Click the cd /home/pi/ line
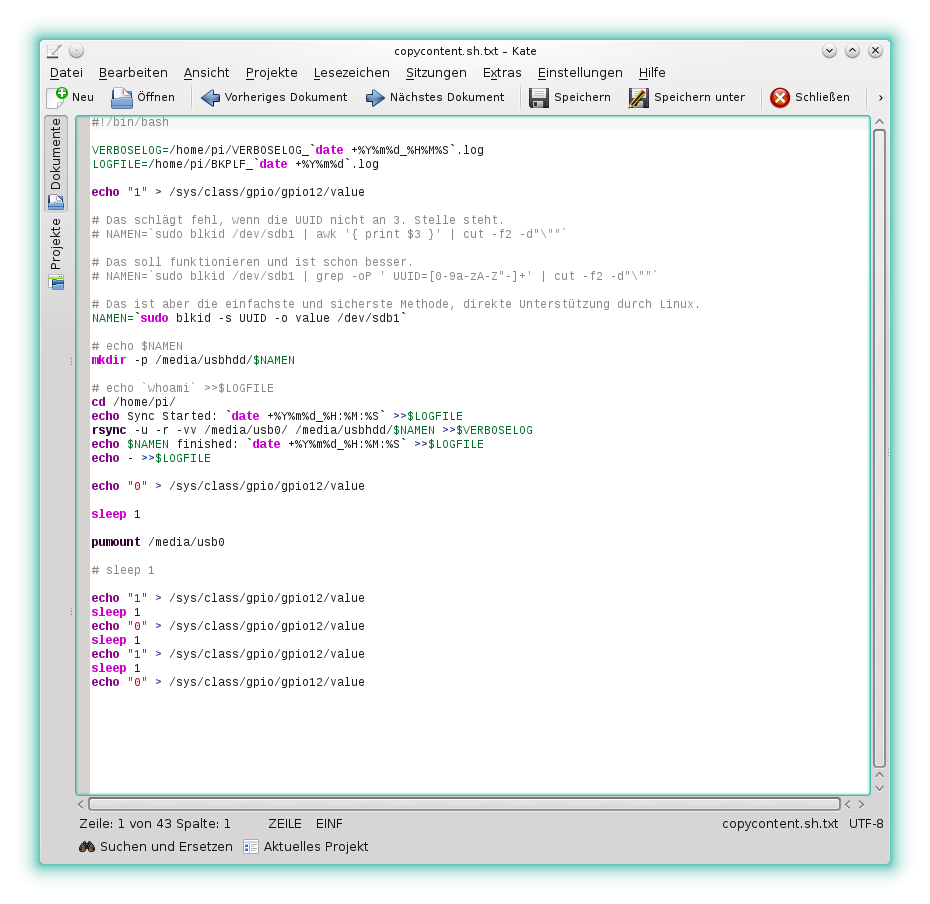The height and width of the screenshot is (904, 930). pos(133,402)
